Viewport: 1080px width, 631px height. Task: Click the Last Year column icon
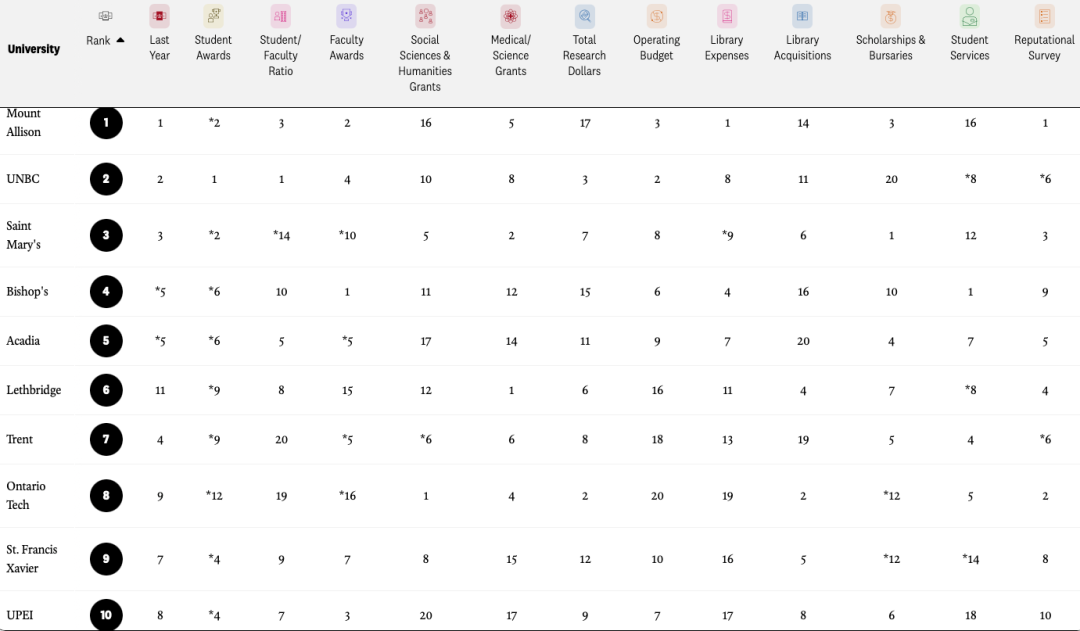coord(159,16)
